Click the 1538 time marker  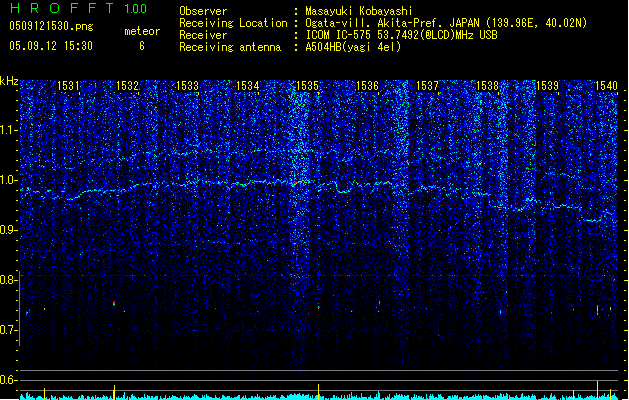pos(487,85)
